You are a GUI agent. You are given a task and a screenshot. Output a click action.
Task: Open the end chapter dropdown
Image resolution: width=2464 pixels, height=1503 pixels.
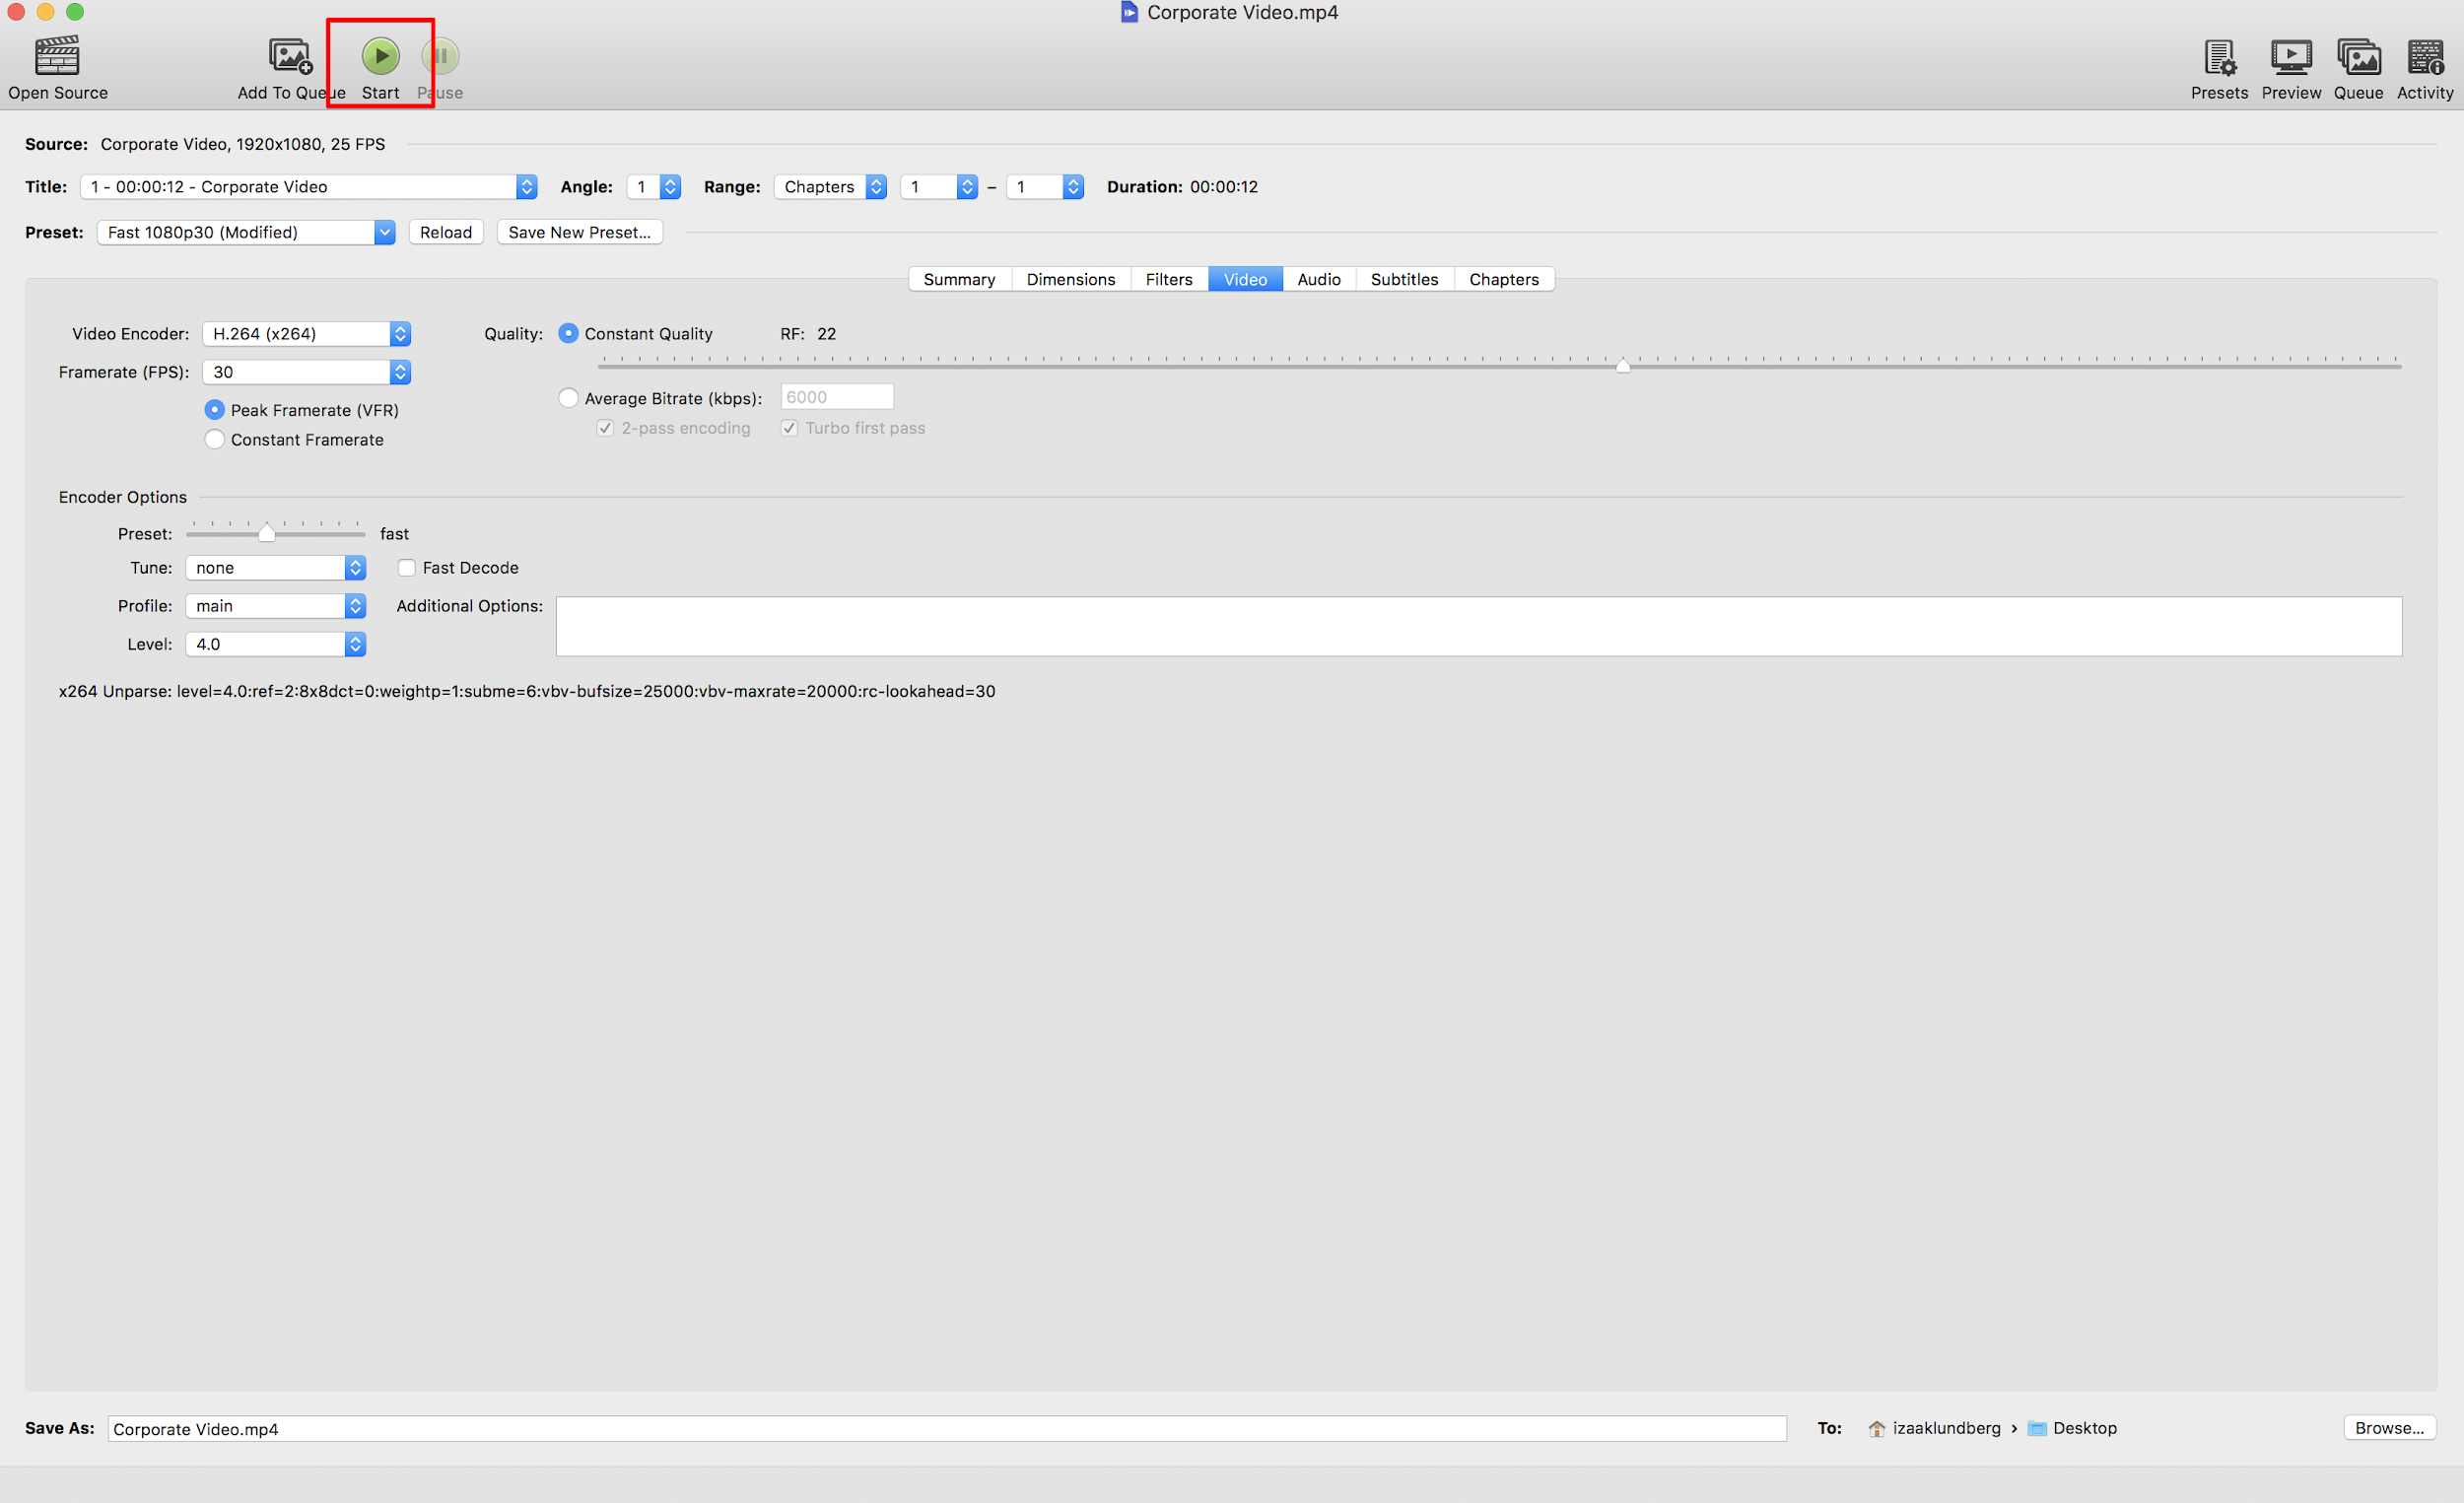coord(1045,187)
